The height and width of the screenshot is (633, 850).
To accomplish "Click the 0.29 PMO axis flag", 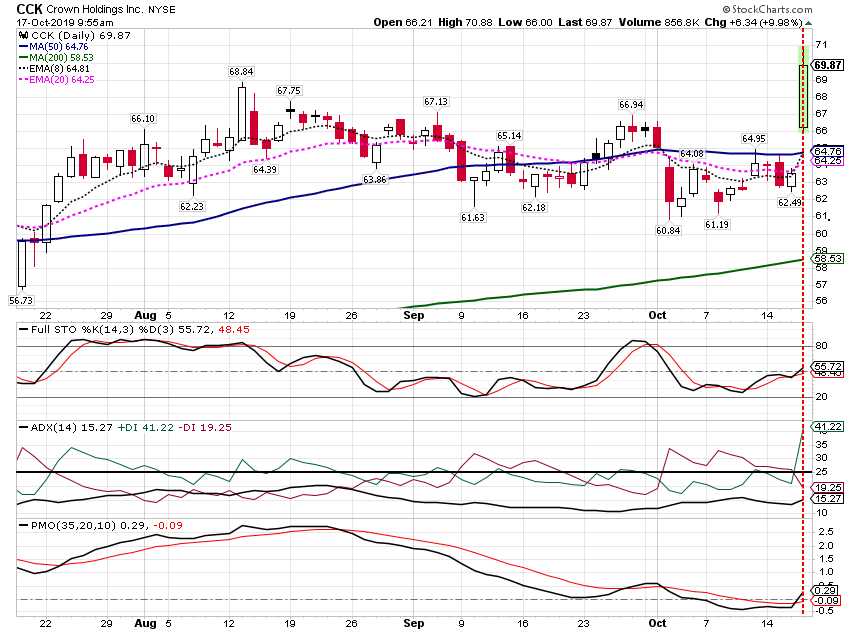I will click(825, 590).
